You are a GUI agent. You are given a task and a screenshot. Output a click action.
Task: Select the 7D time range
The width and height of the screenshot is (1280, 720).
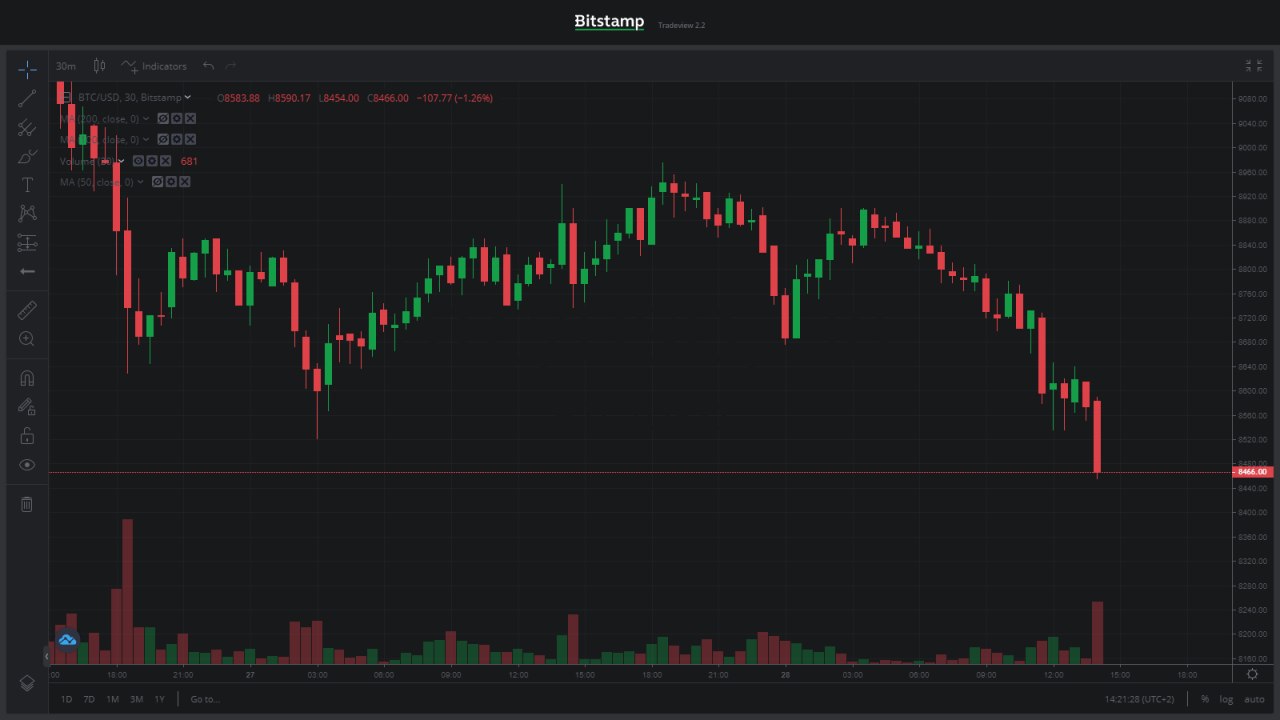89,699
